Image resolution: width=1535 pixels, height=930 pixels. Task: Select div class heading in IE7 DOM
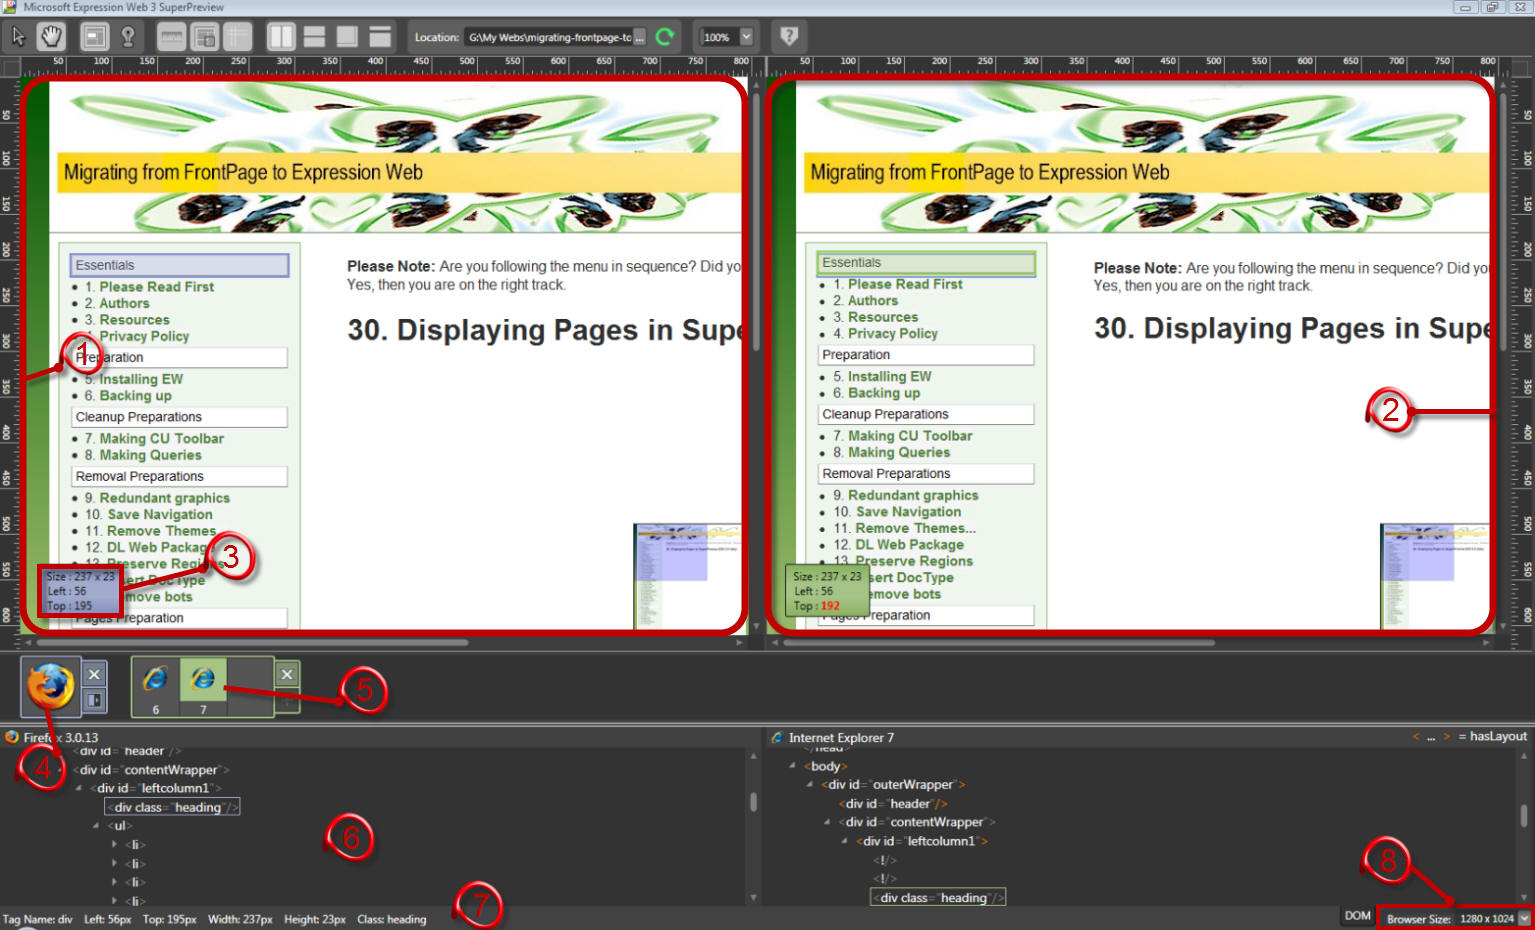point(938,898)
